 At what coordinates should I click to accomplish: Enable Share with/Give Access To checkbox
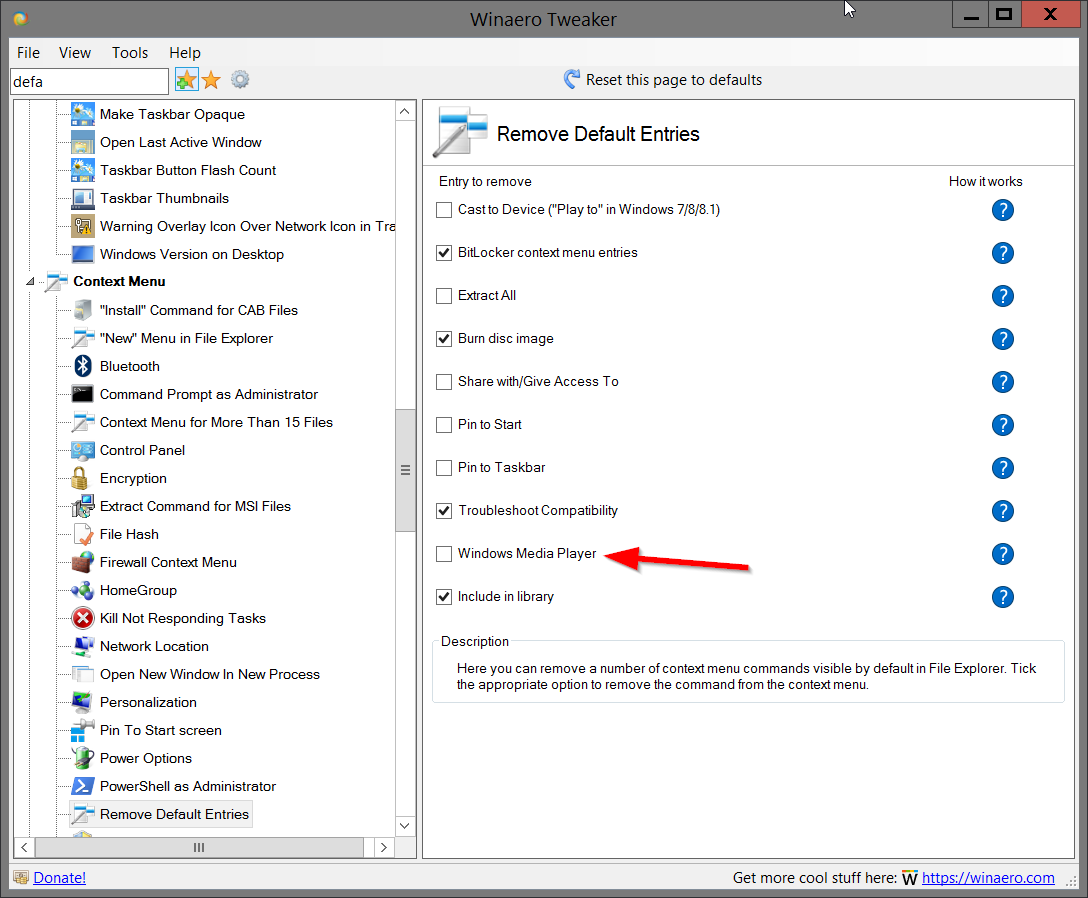tap(444, 382)
